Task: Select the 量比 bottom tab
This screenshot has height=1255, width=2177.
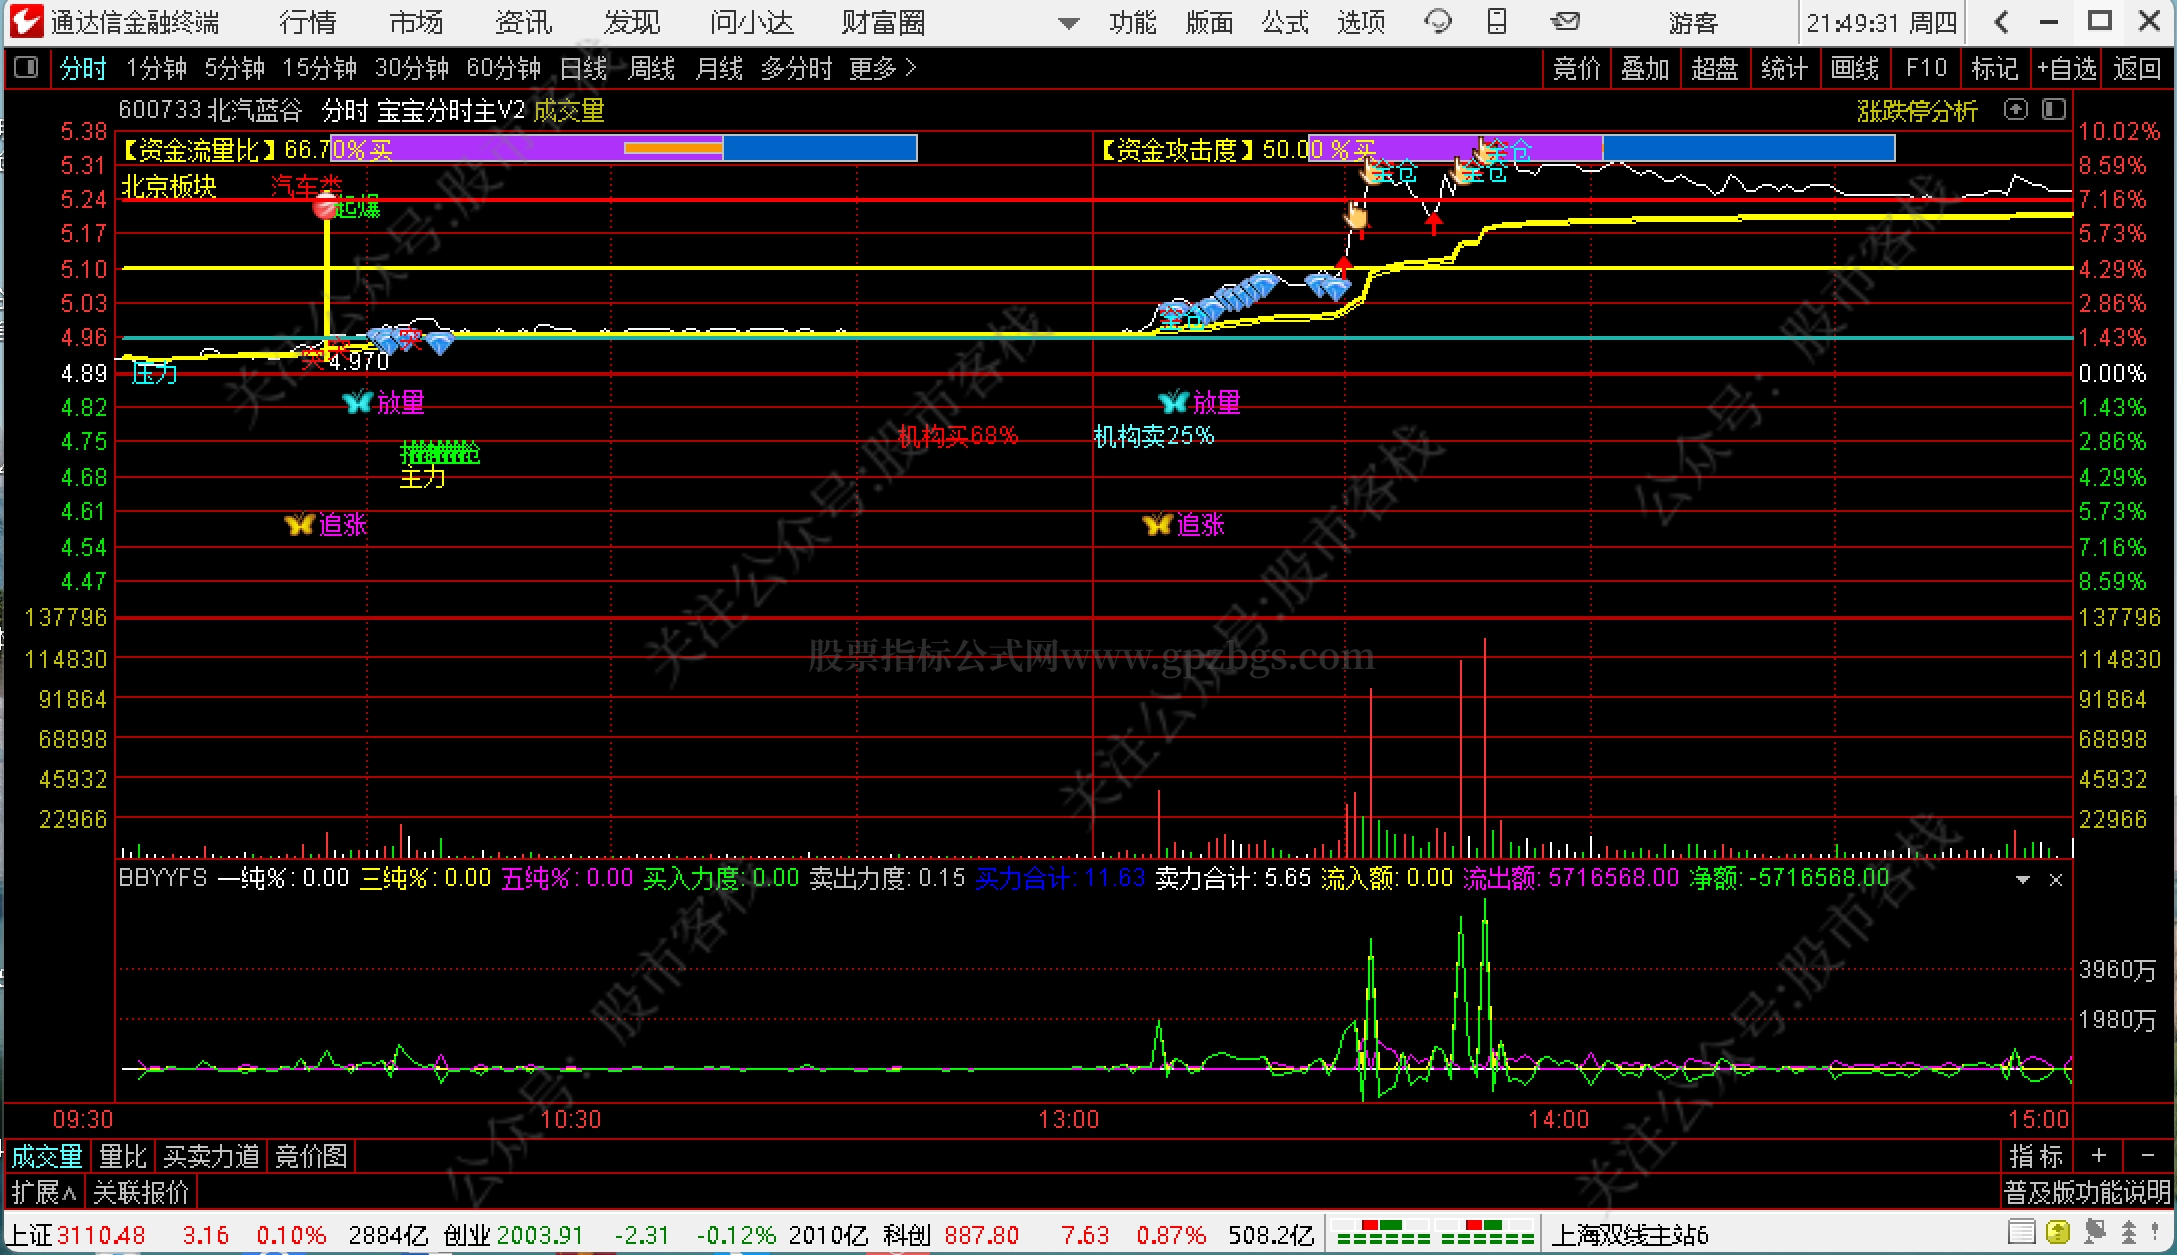Action: pos(123,1156)
